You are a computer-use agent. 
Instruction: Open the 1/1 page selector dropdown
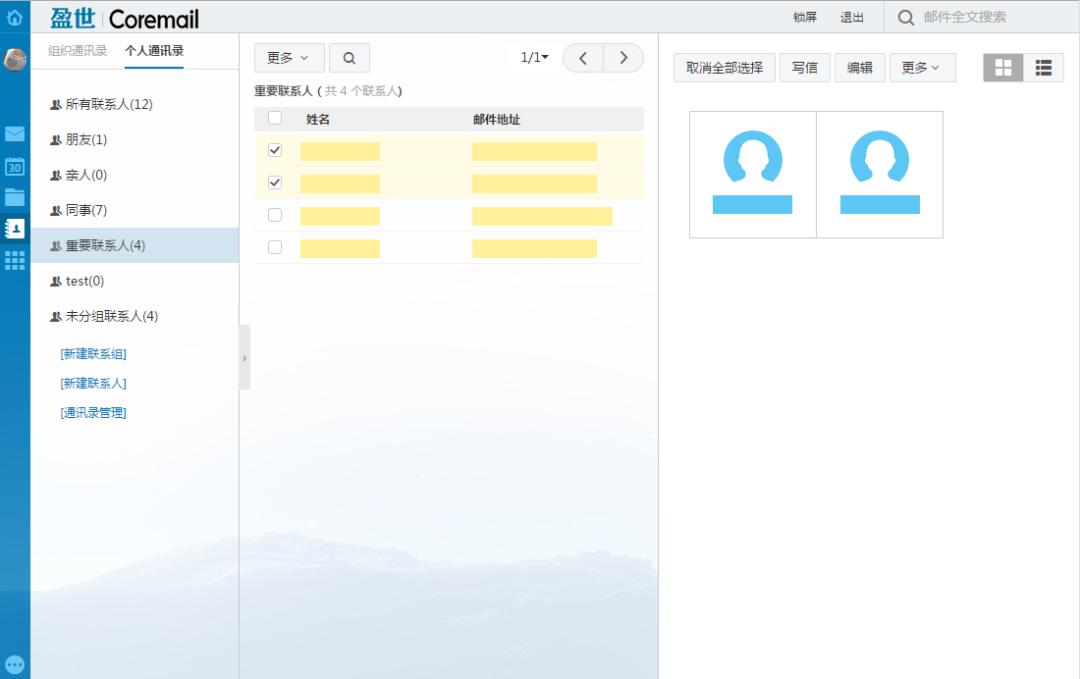point(535,58)
